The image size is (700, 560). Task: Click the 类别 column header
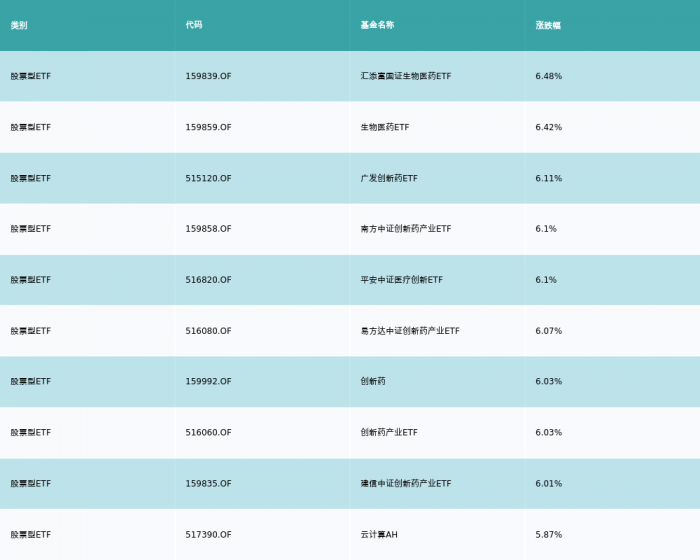(19, 25)
